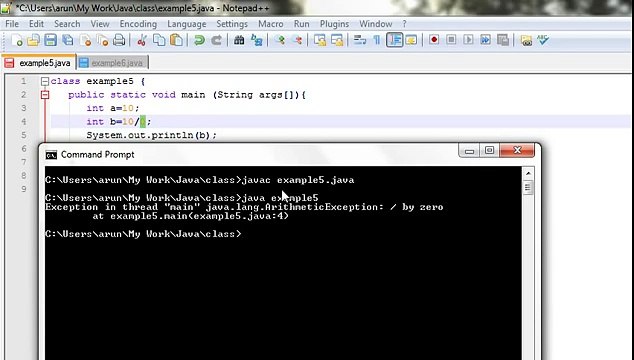
Task: Toggle the Indent Guide toolbar button
Action: coord(394,40)
